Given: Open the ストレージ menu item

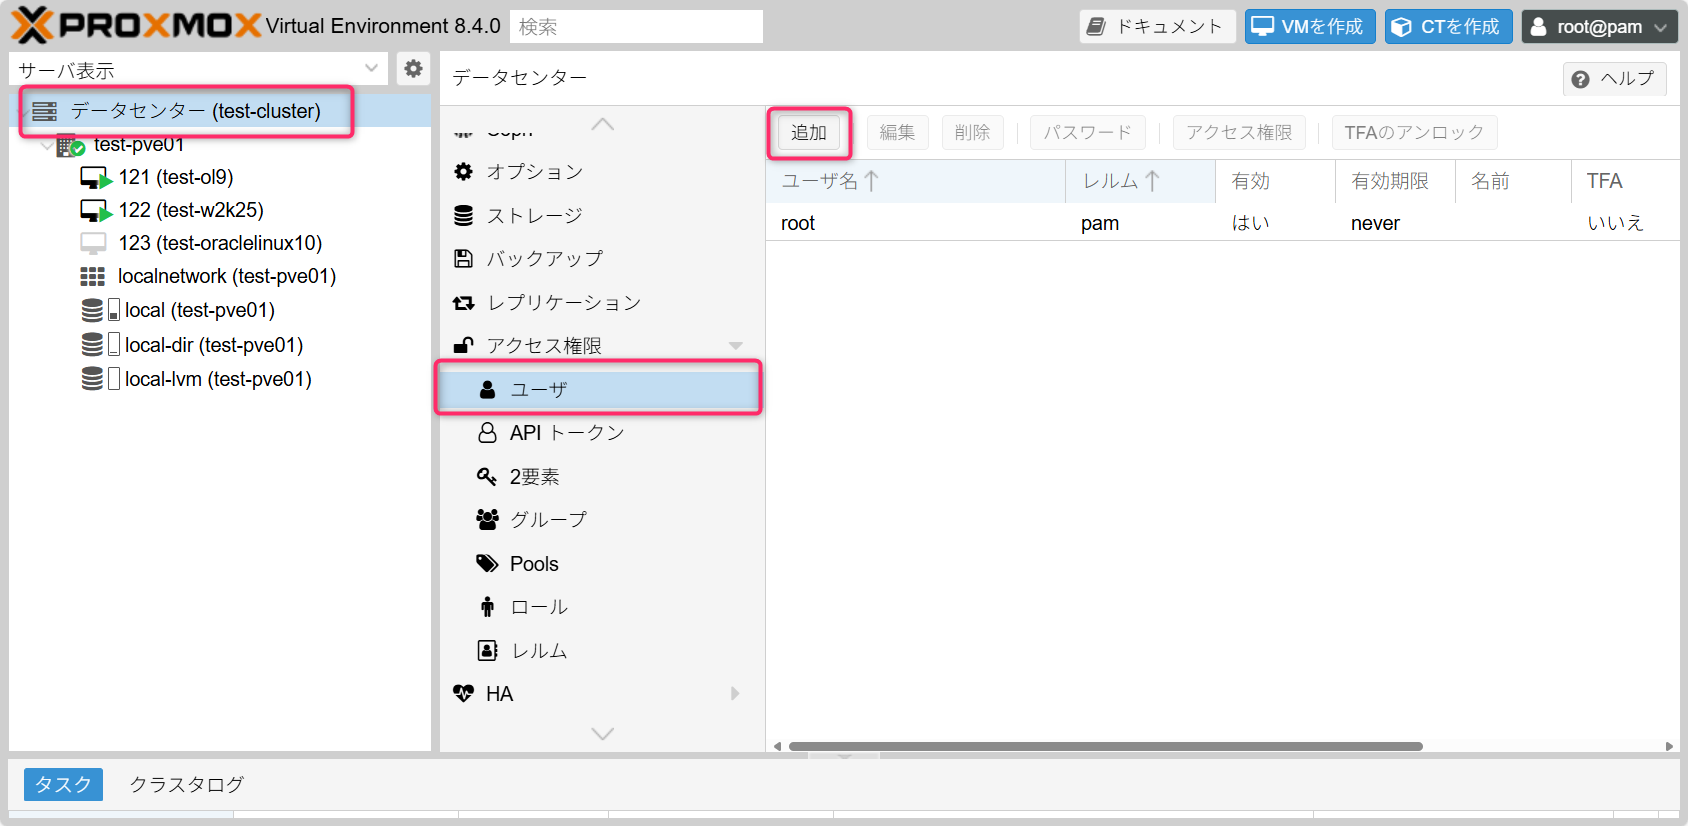Looking at the screenshot, I should 601,215.
